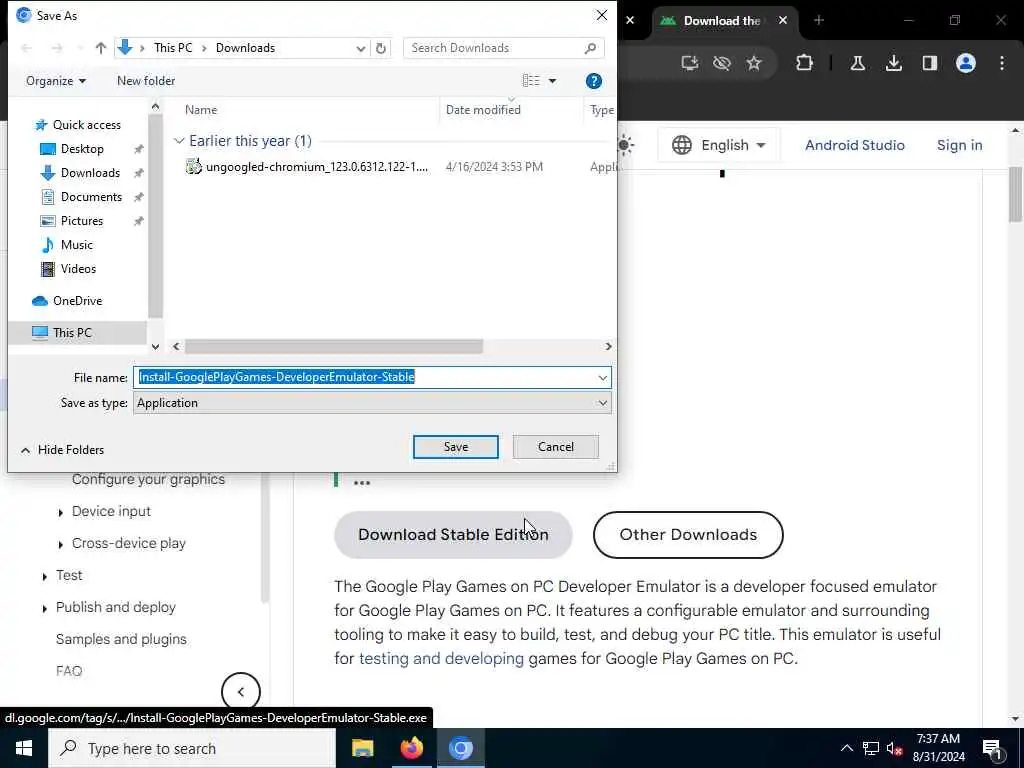Image resolution: width=1024 pixels, height=768 pixels.
Task: Select This PC in navigation pane
Action: tap(72, 332)
